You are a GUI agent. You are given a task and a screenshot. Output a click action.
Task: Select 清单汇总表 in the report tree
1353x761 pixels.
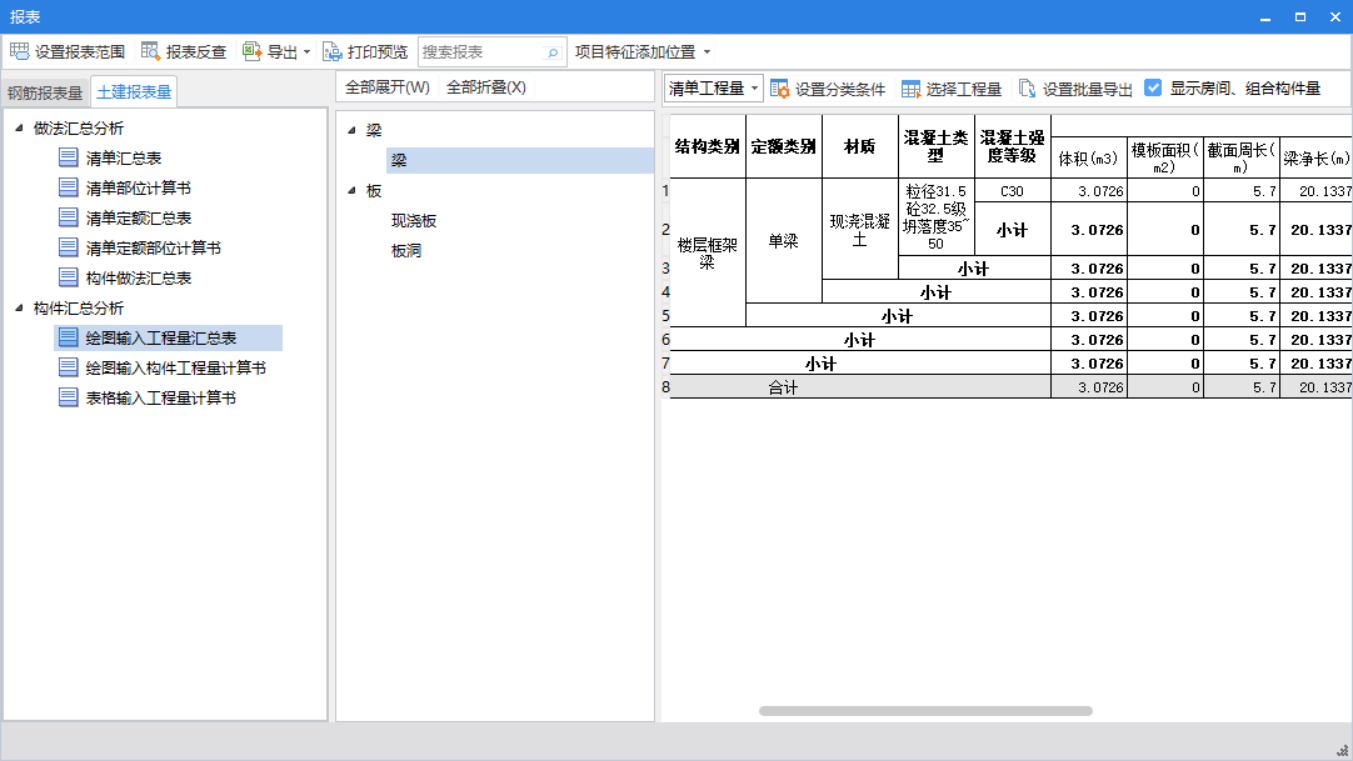click(x=124, y=158)
